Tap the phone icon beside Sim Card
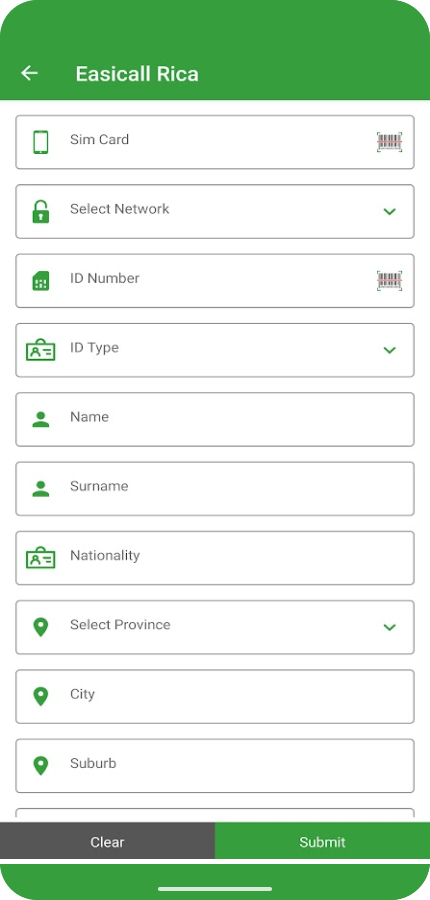 pyautogui.click(x=41, y=142)
